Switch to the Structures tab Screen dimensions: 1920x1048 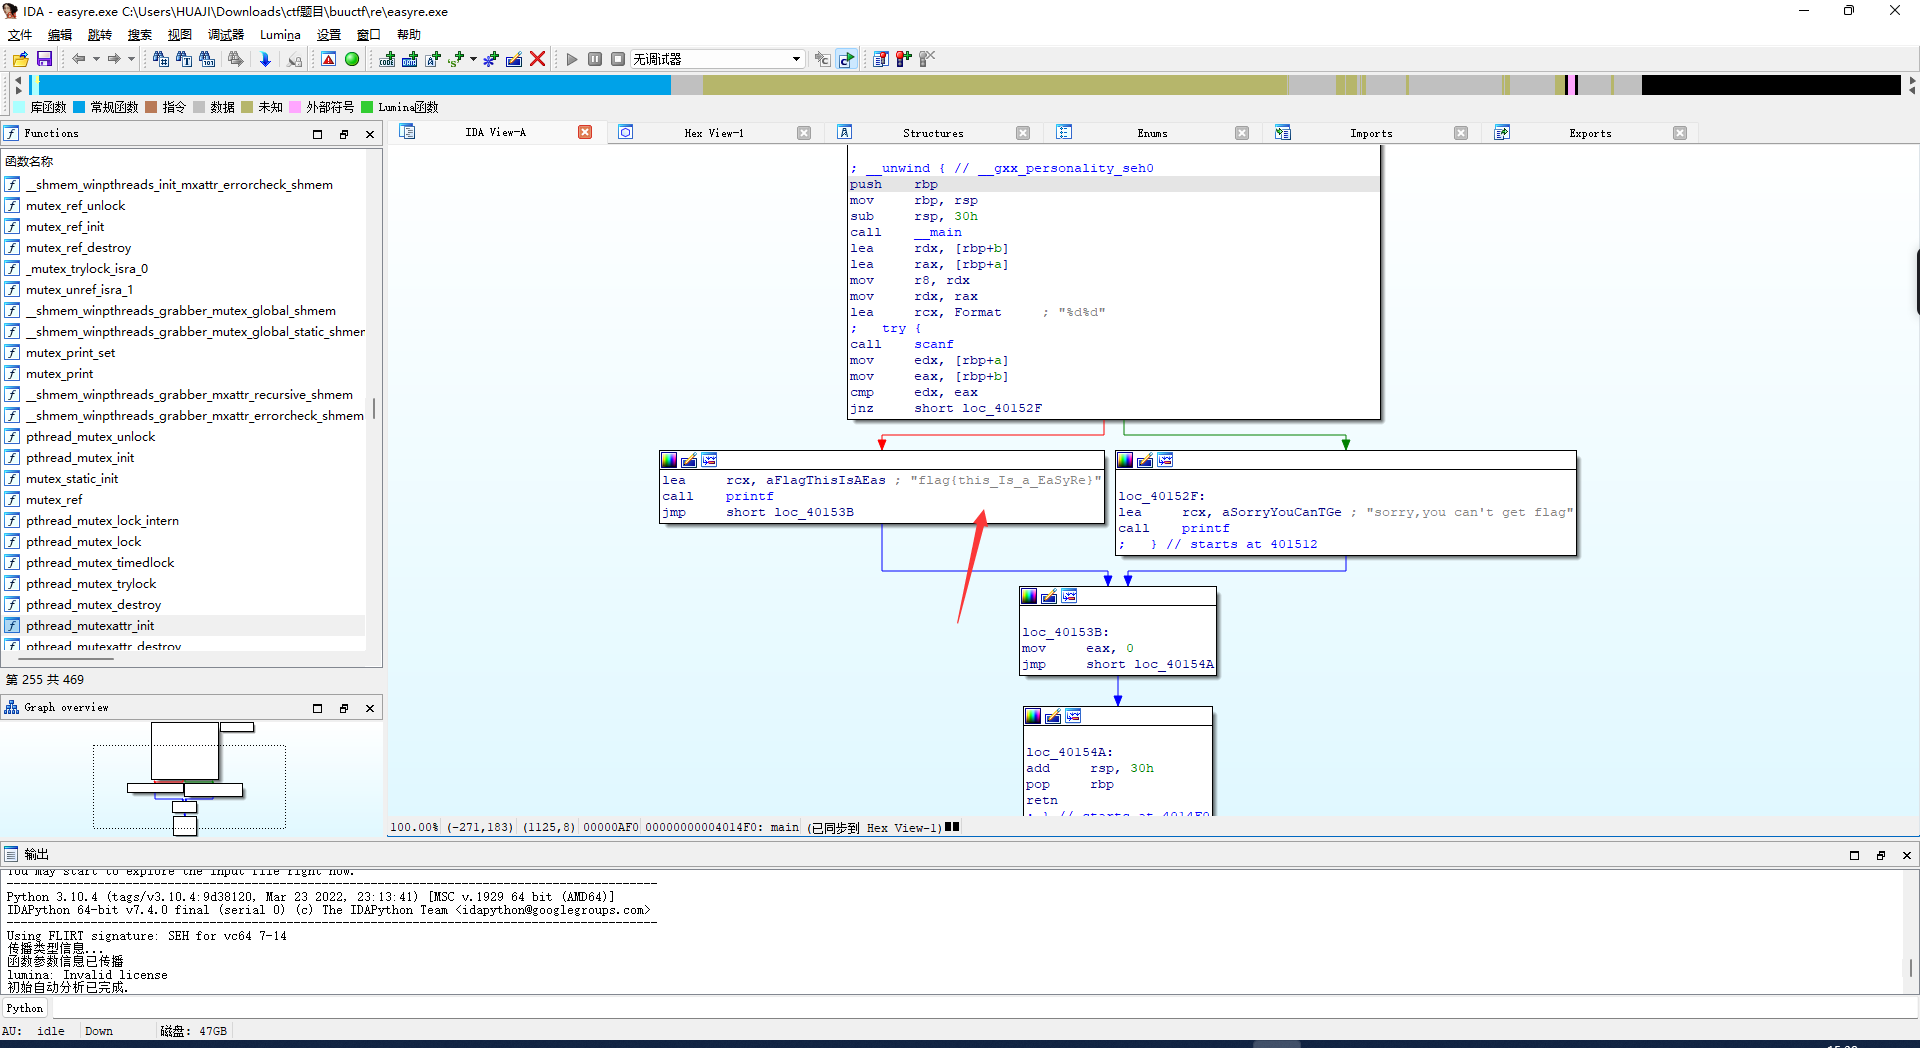(933, 133)
